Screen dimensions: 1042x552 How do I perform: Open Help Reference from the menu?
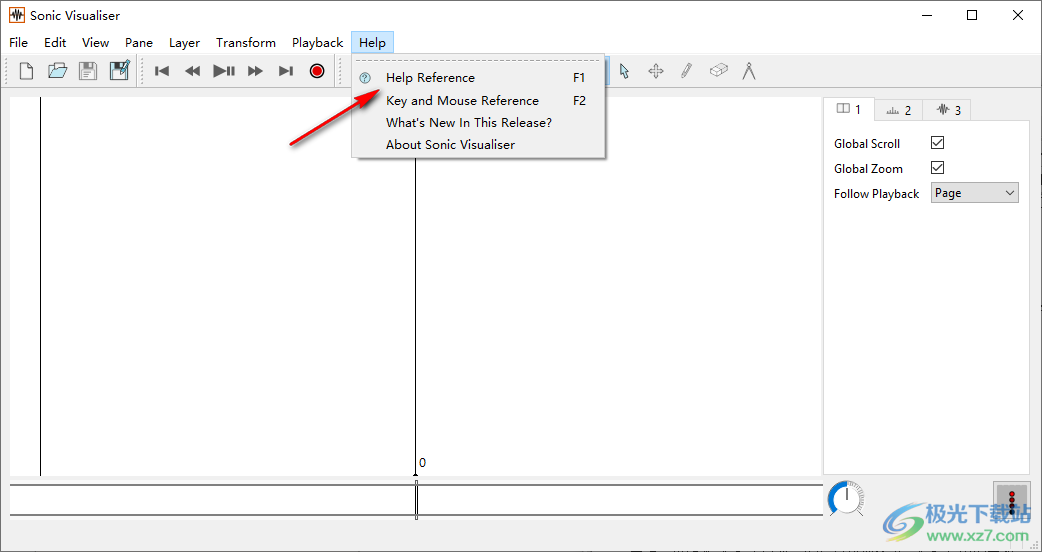430,78
